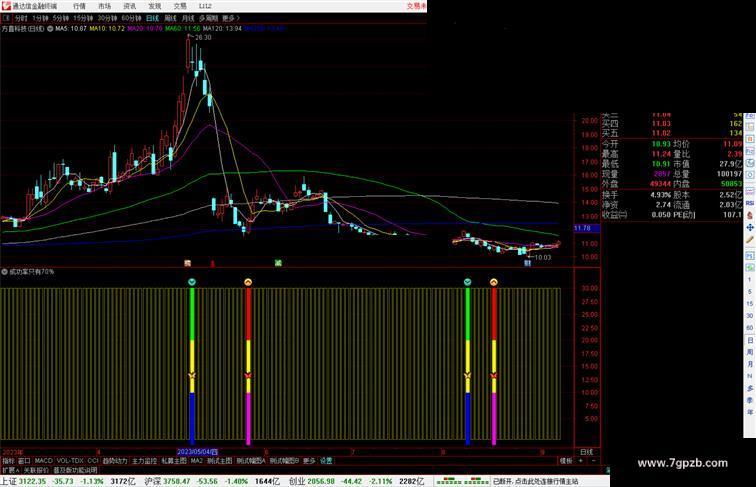This screenshot has height=487, width=756.
Task: Open 更多 on the bottom indicator bar
Action: pos(309,461)
